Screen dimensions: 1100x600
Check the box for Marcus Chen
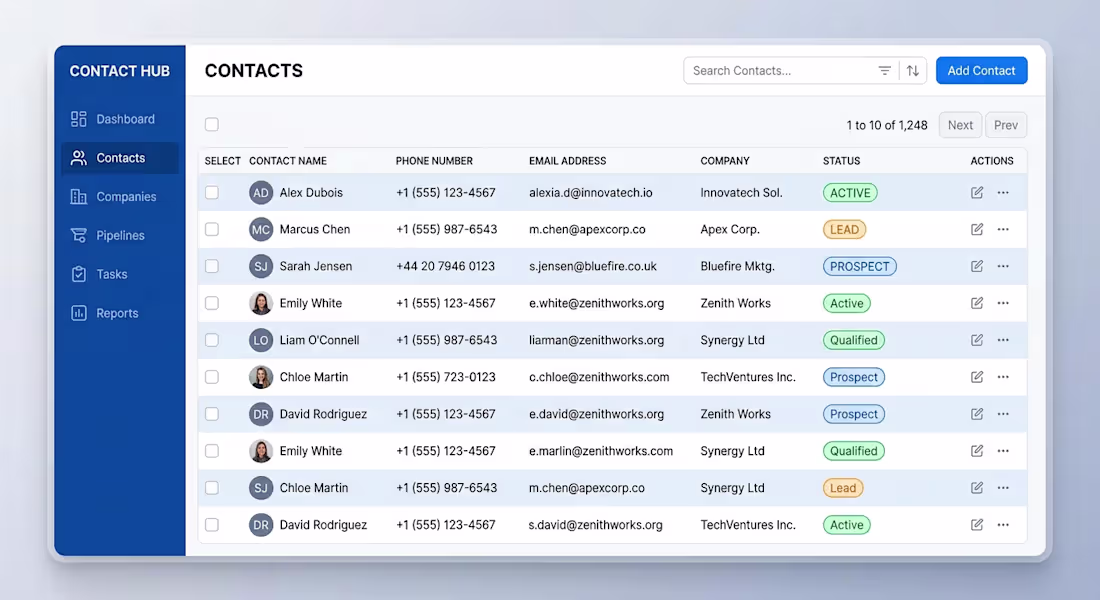pyautogui.click(x=212, y=229)
